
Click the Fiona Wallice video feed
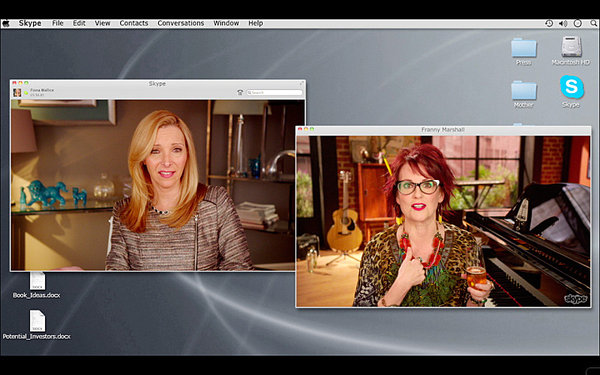(x=158, y=185)
